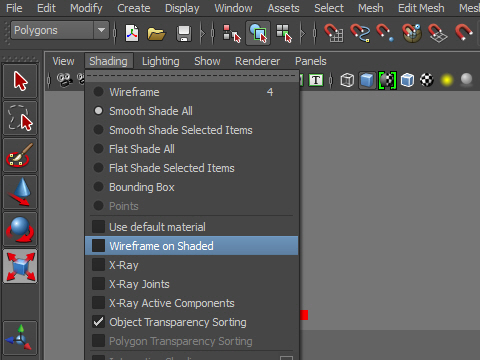Toggle Snap to points magnet icon
480x360 pixels.
click(x=385, y=33)
